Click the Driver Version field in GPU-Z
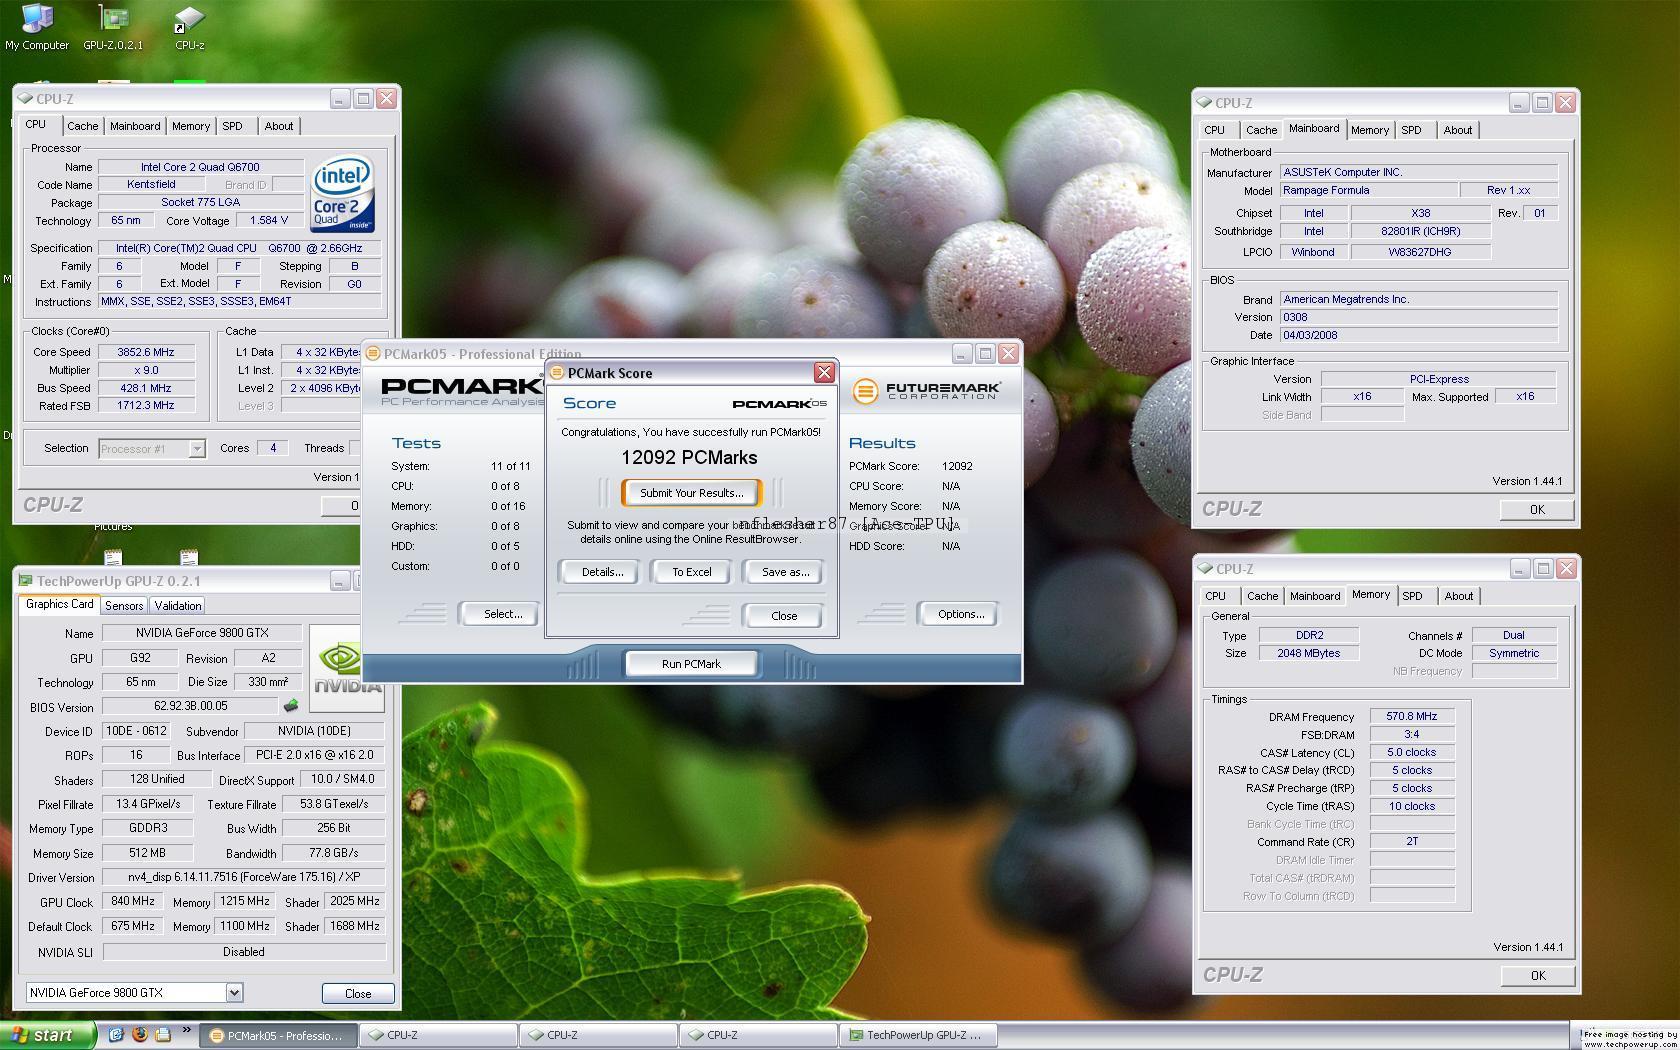This screenshot has height=1050, width=1680. click(244, 877)
